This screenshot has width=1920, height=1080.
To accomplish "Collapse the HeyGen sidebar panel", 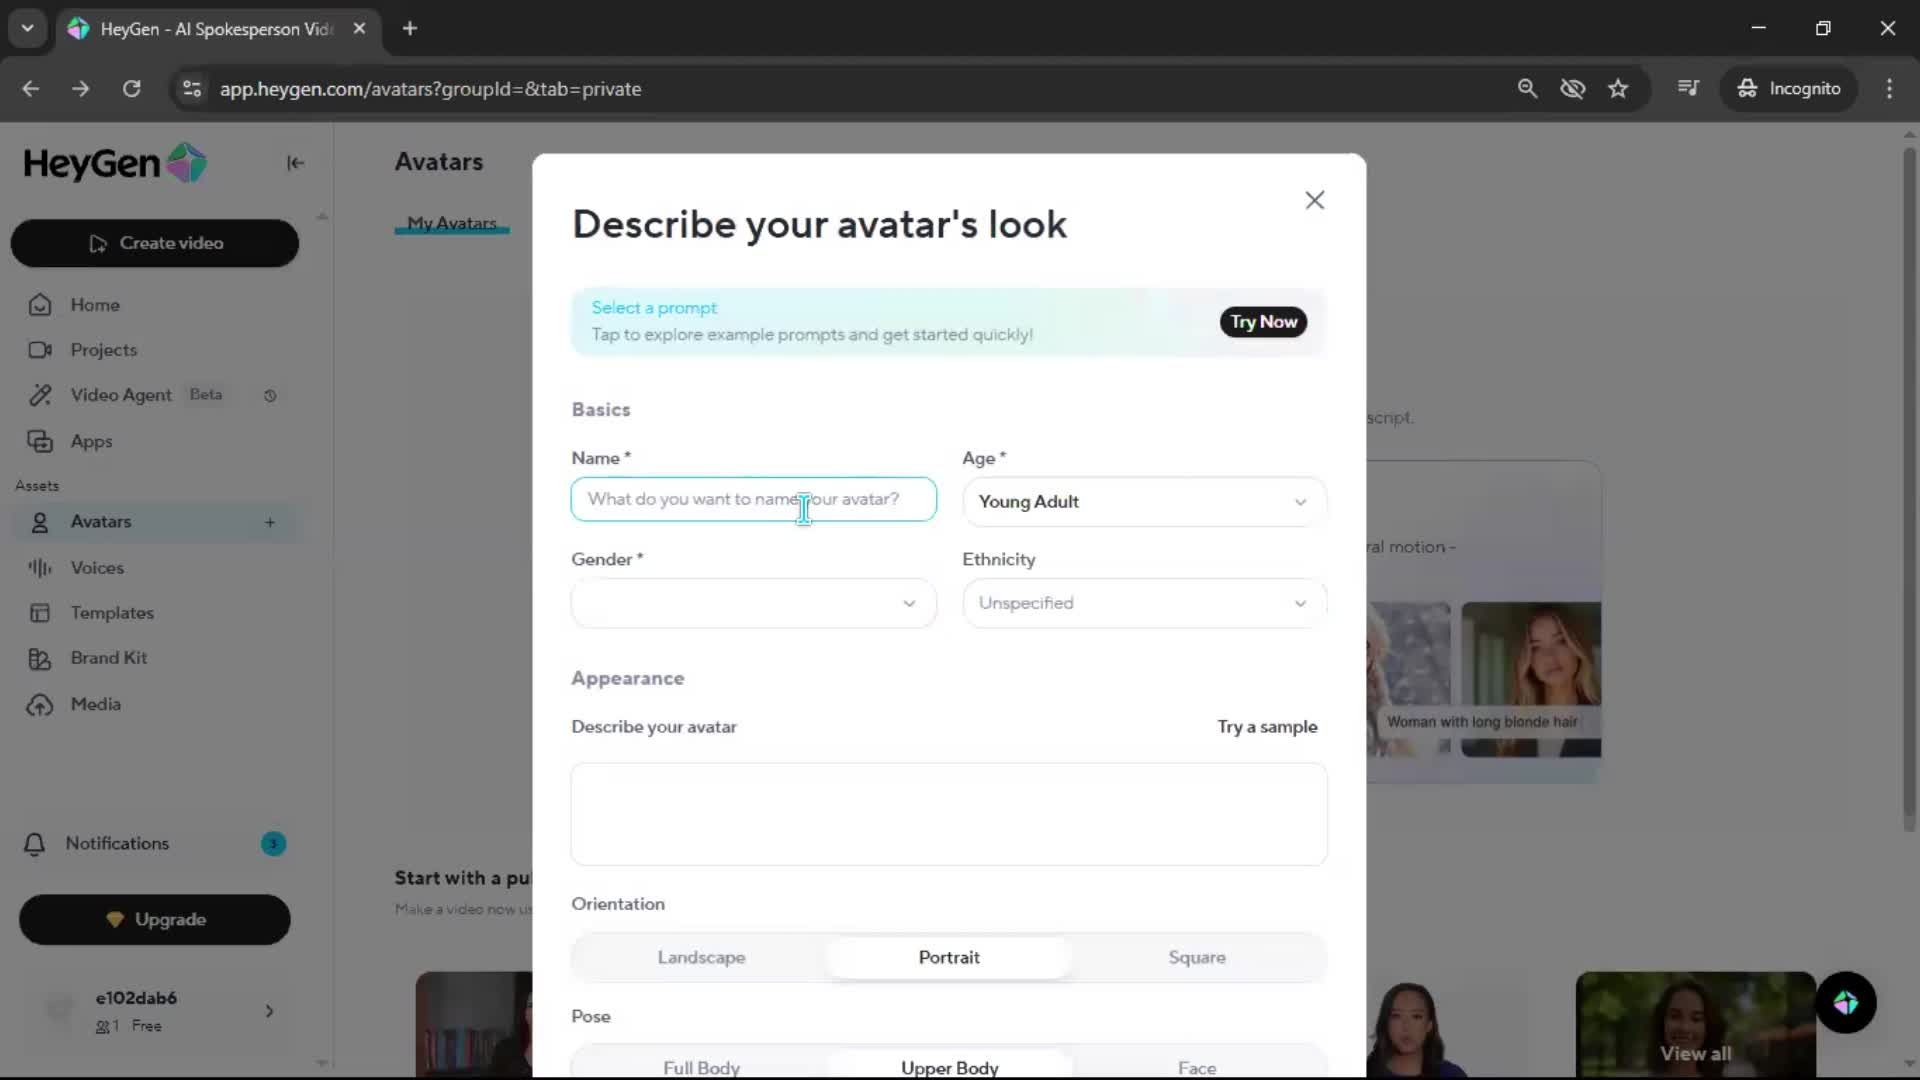I will tap(295, 163).
